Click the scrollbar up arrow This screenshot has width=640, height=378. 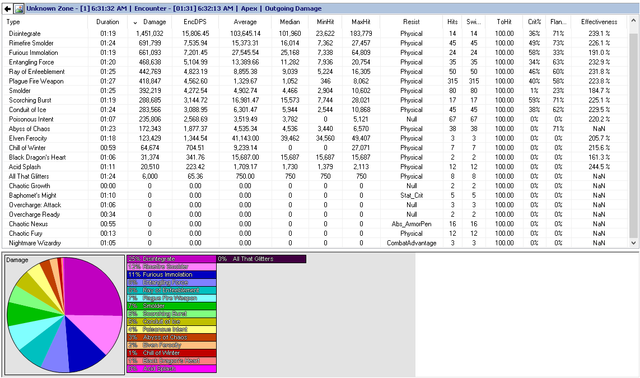coord(633,20)
